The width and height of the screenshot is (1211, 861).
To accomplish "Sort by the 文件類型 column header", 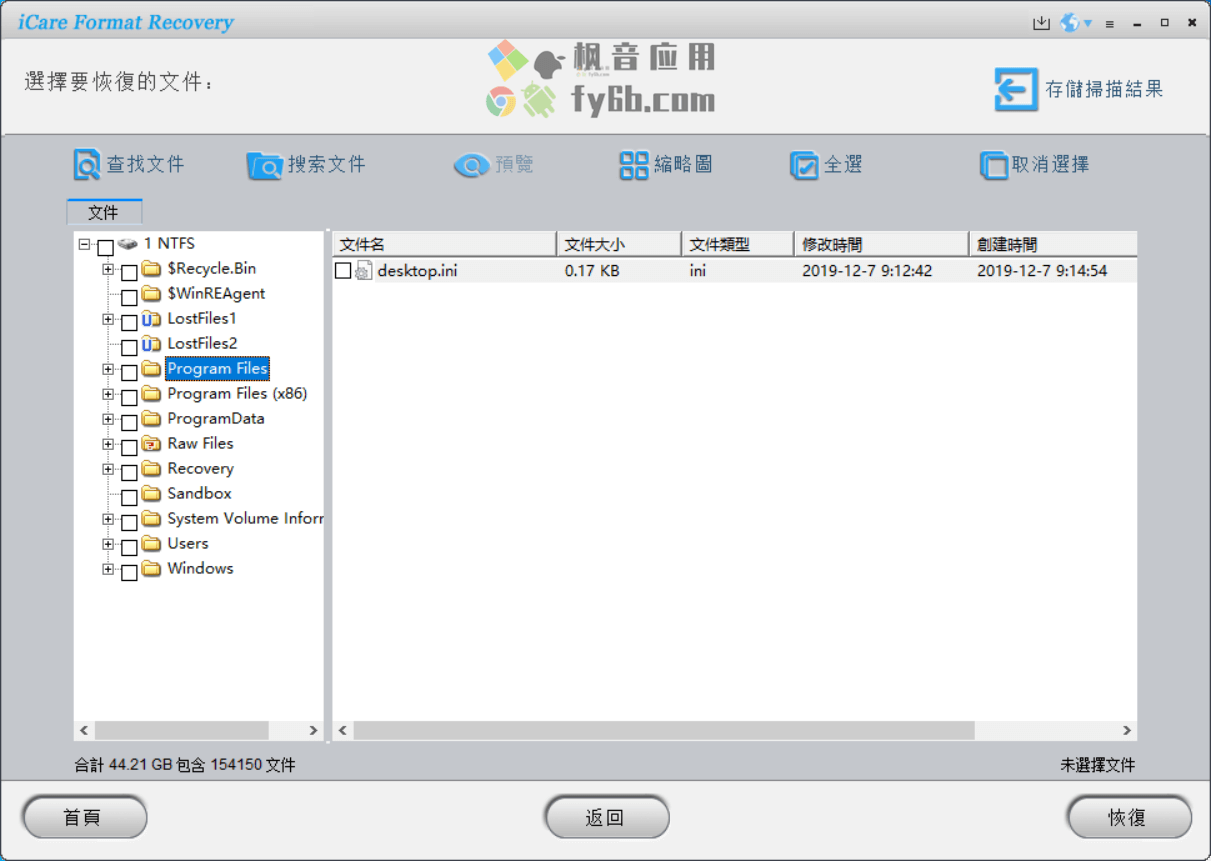I will (738, 244).
